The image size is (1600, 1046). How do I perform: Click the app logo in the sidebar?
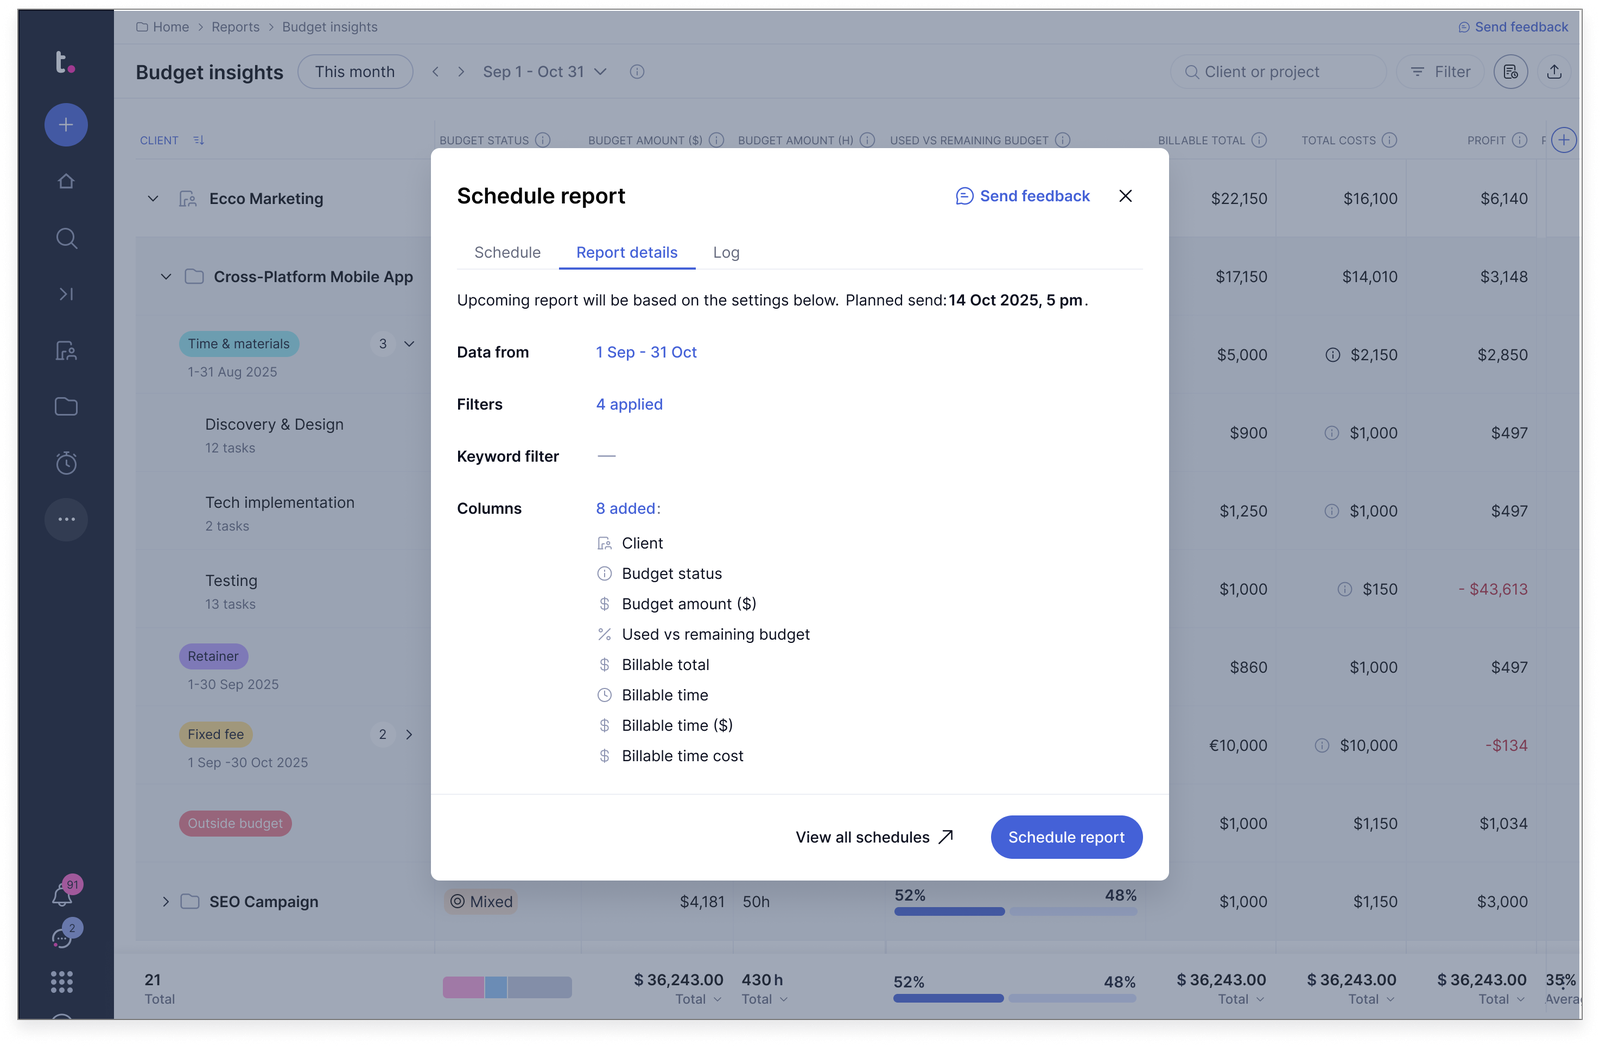[65, 63]
